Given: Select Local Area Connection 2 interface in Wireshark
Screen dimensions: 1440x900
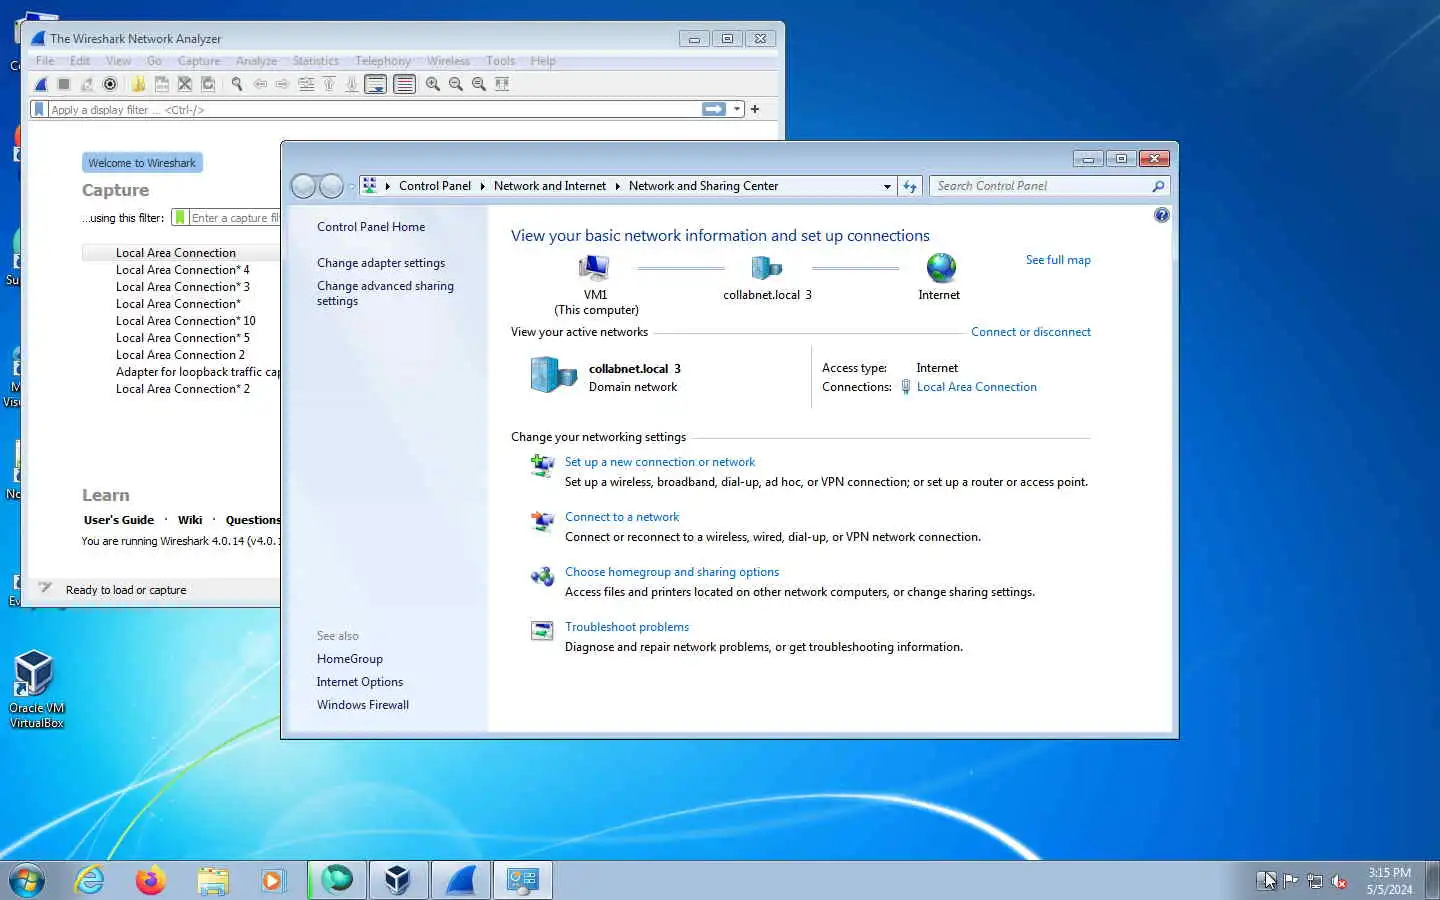Looking at the screenshot, I should coord(180,355).
